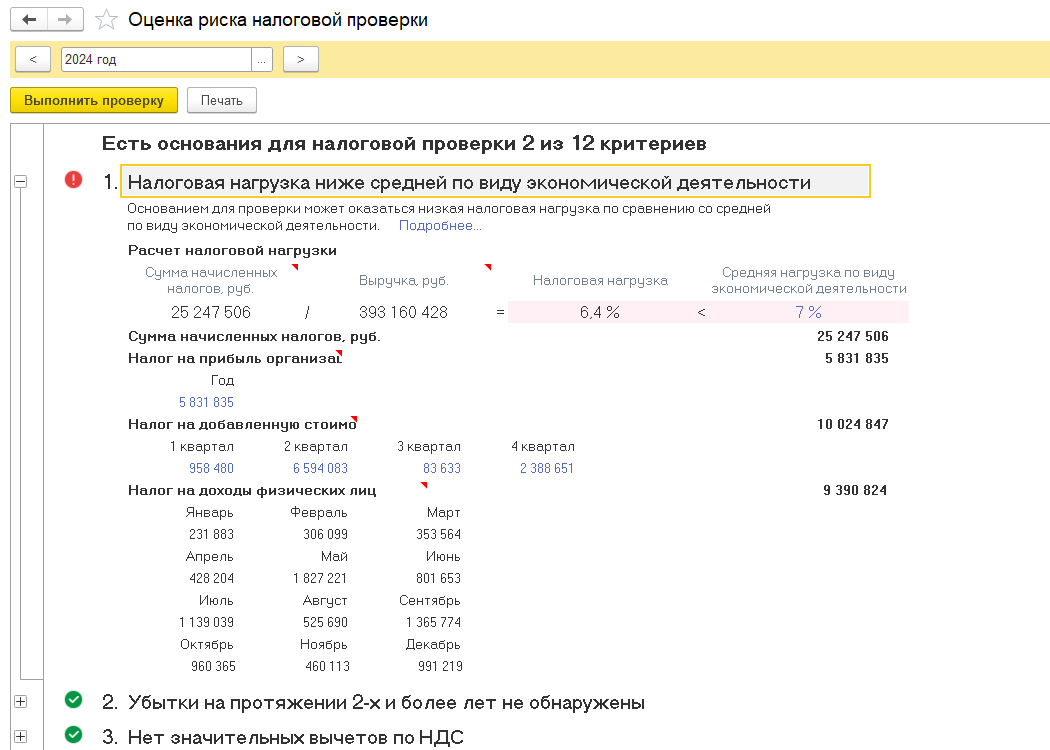Expand criterion 3 about VAT deductions
The height and width of the screenshot is (750, 1050).
click(x=20, y=737)
